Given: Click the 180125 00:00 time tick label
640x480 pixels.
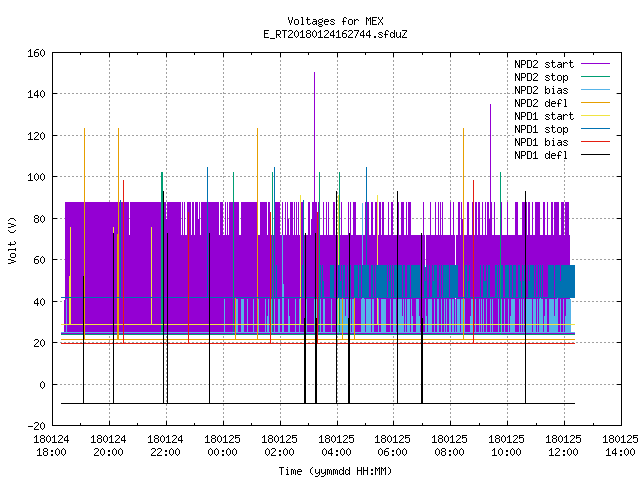Looking at the screenshot, I should pyautogui.click(x=222, y=446).
